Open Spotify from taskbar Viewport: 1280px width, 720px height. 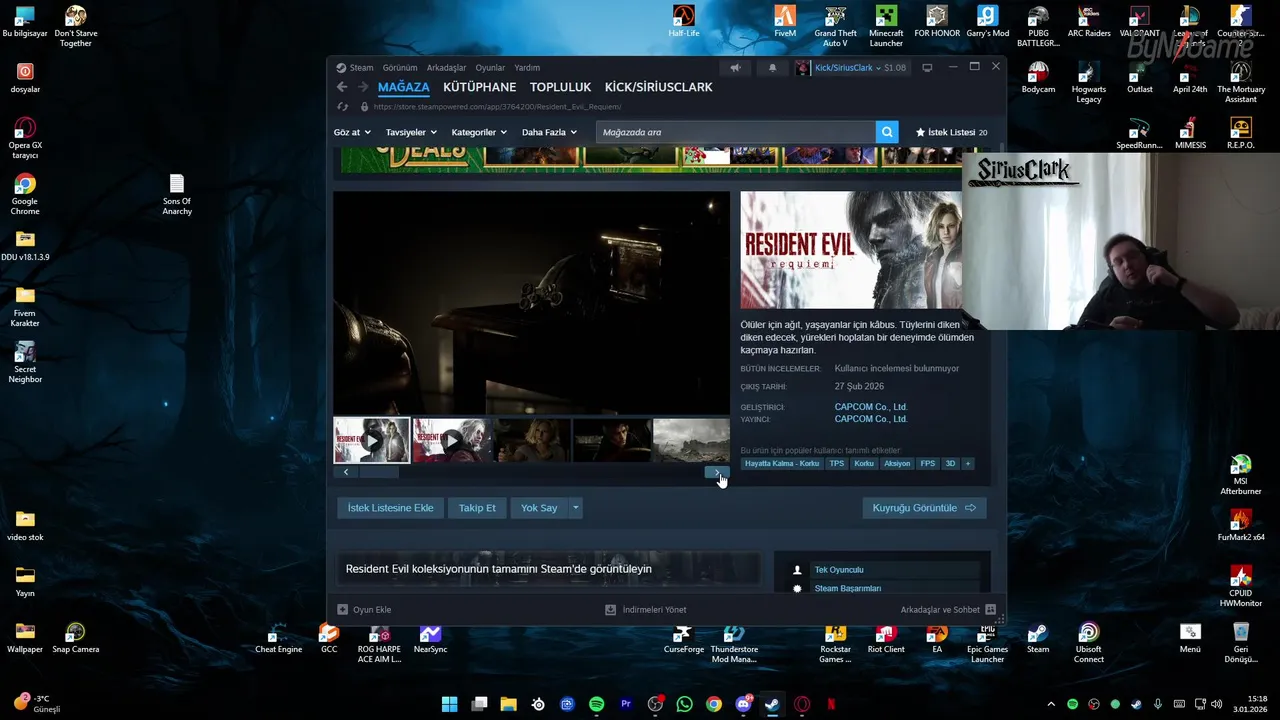(x=597, y=704)
